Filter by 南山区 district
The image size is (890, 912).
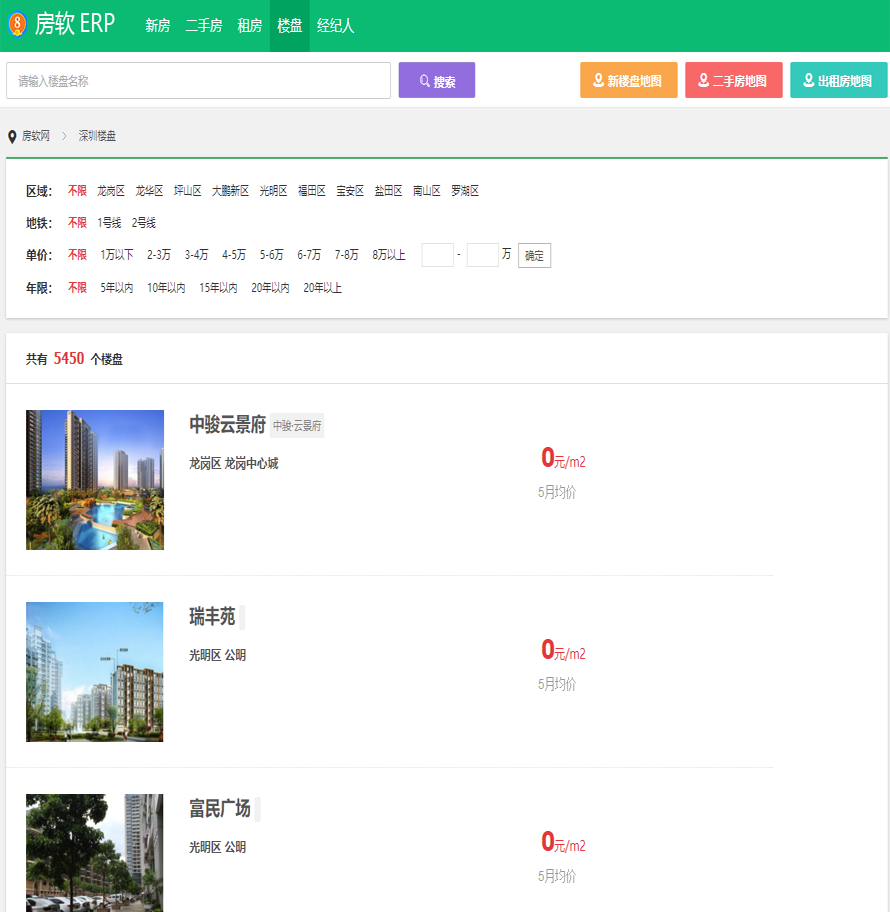(x=427, y=191)
